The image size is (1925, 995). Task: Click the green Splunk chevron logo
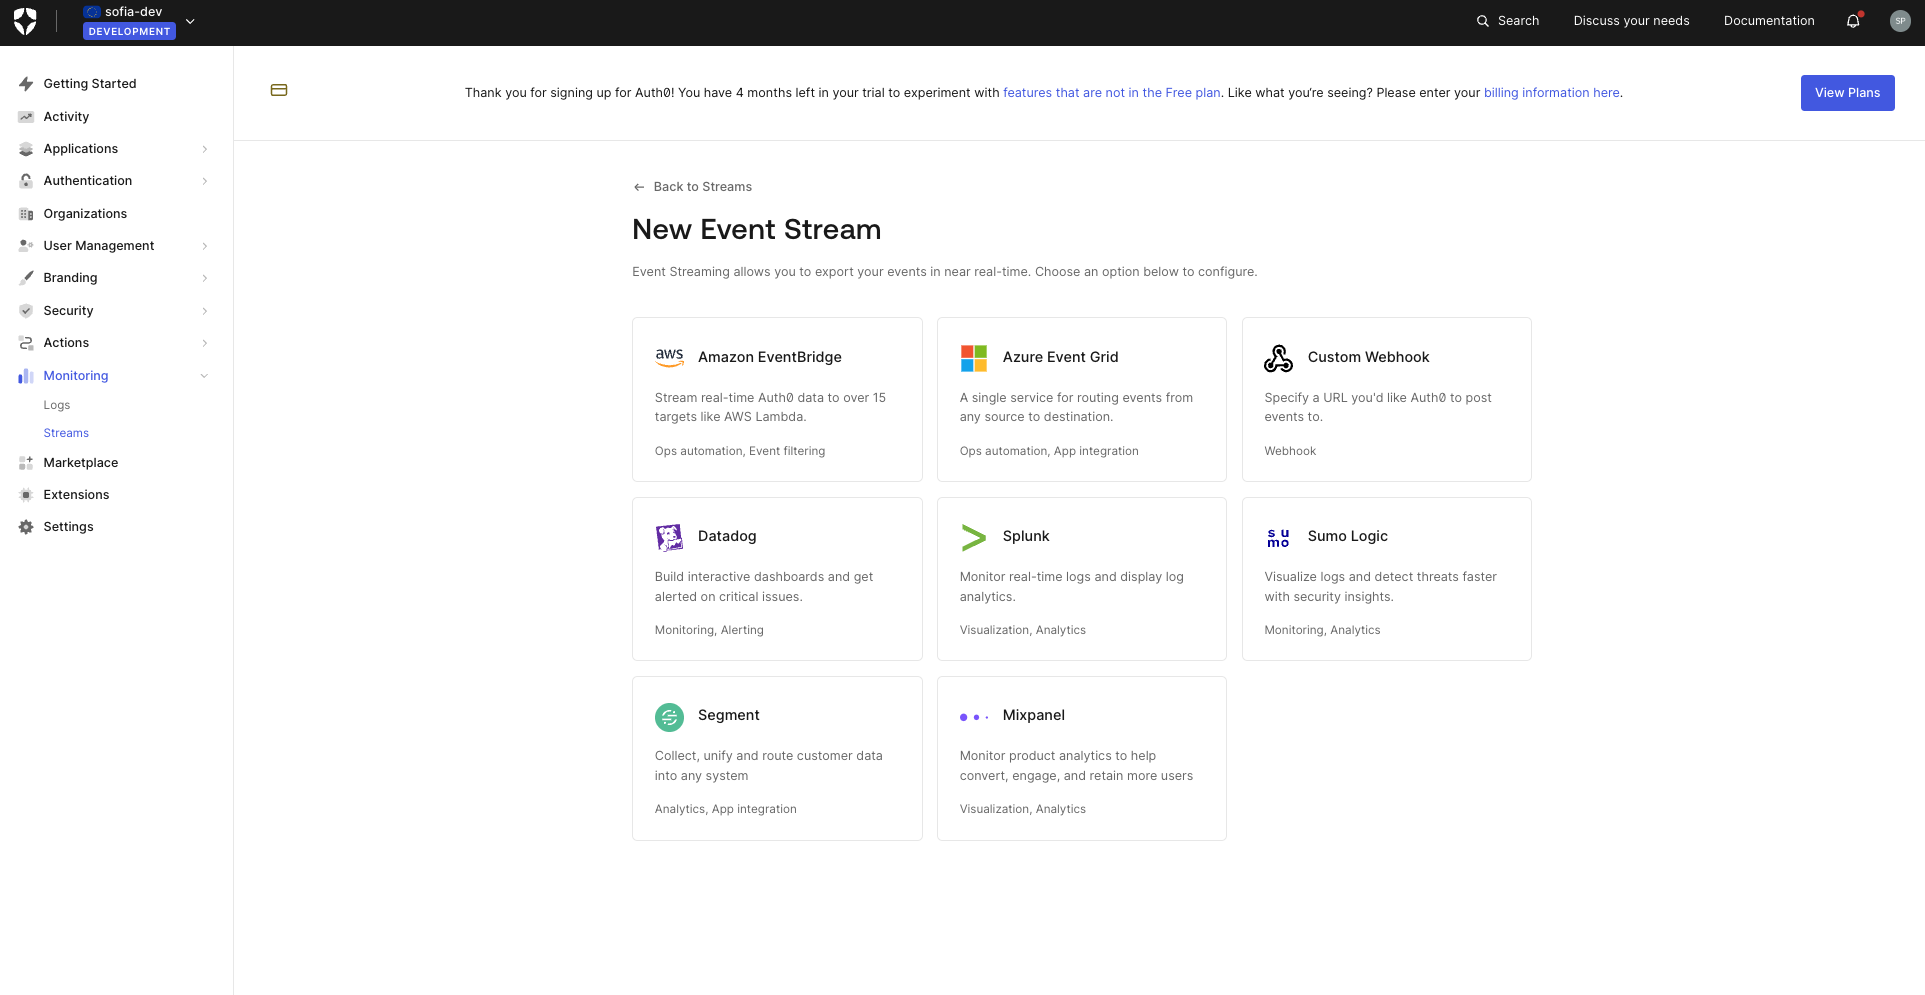(x=974, y=537)
